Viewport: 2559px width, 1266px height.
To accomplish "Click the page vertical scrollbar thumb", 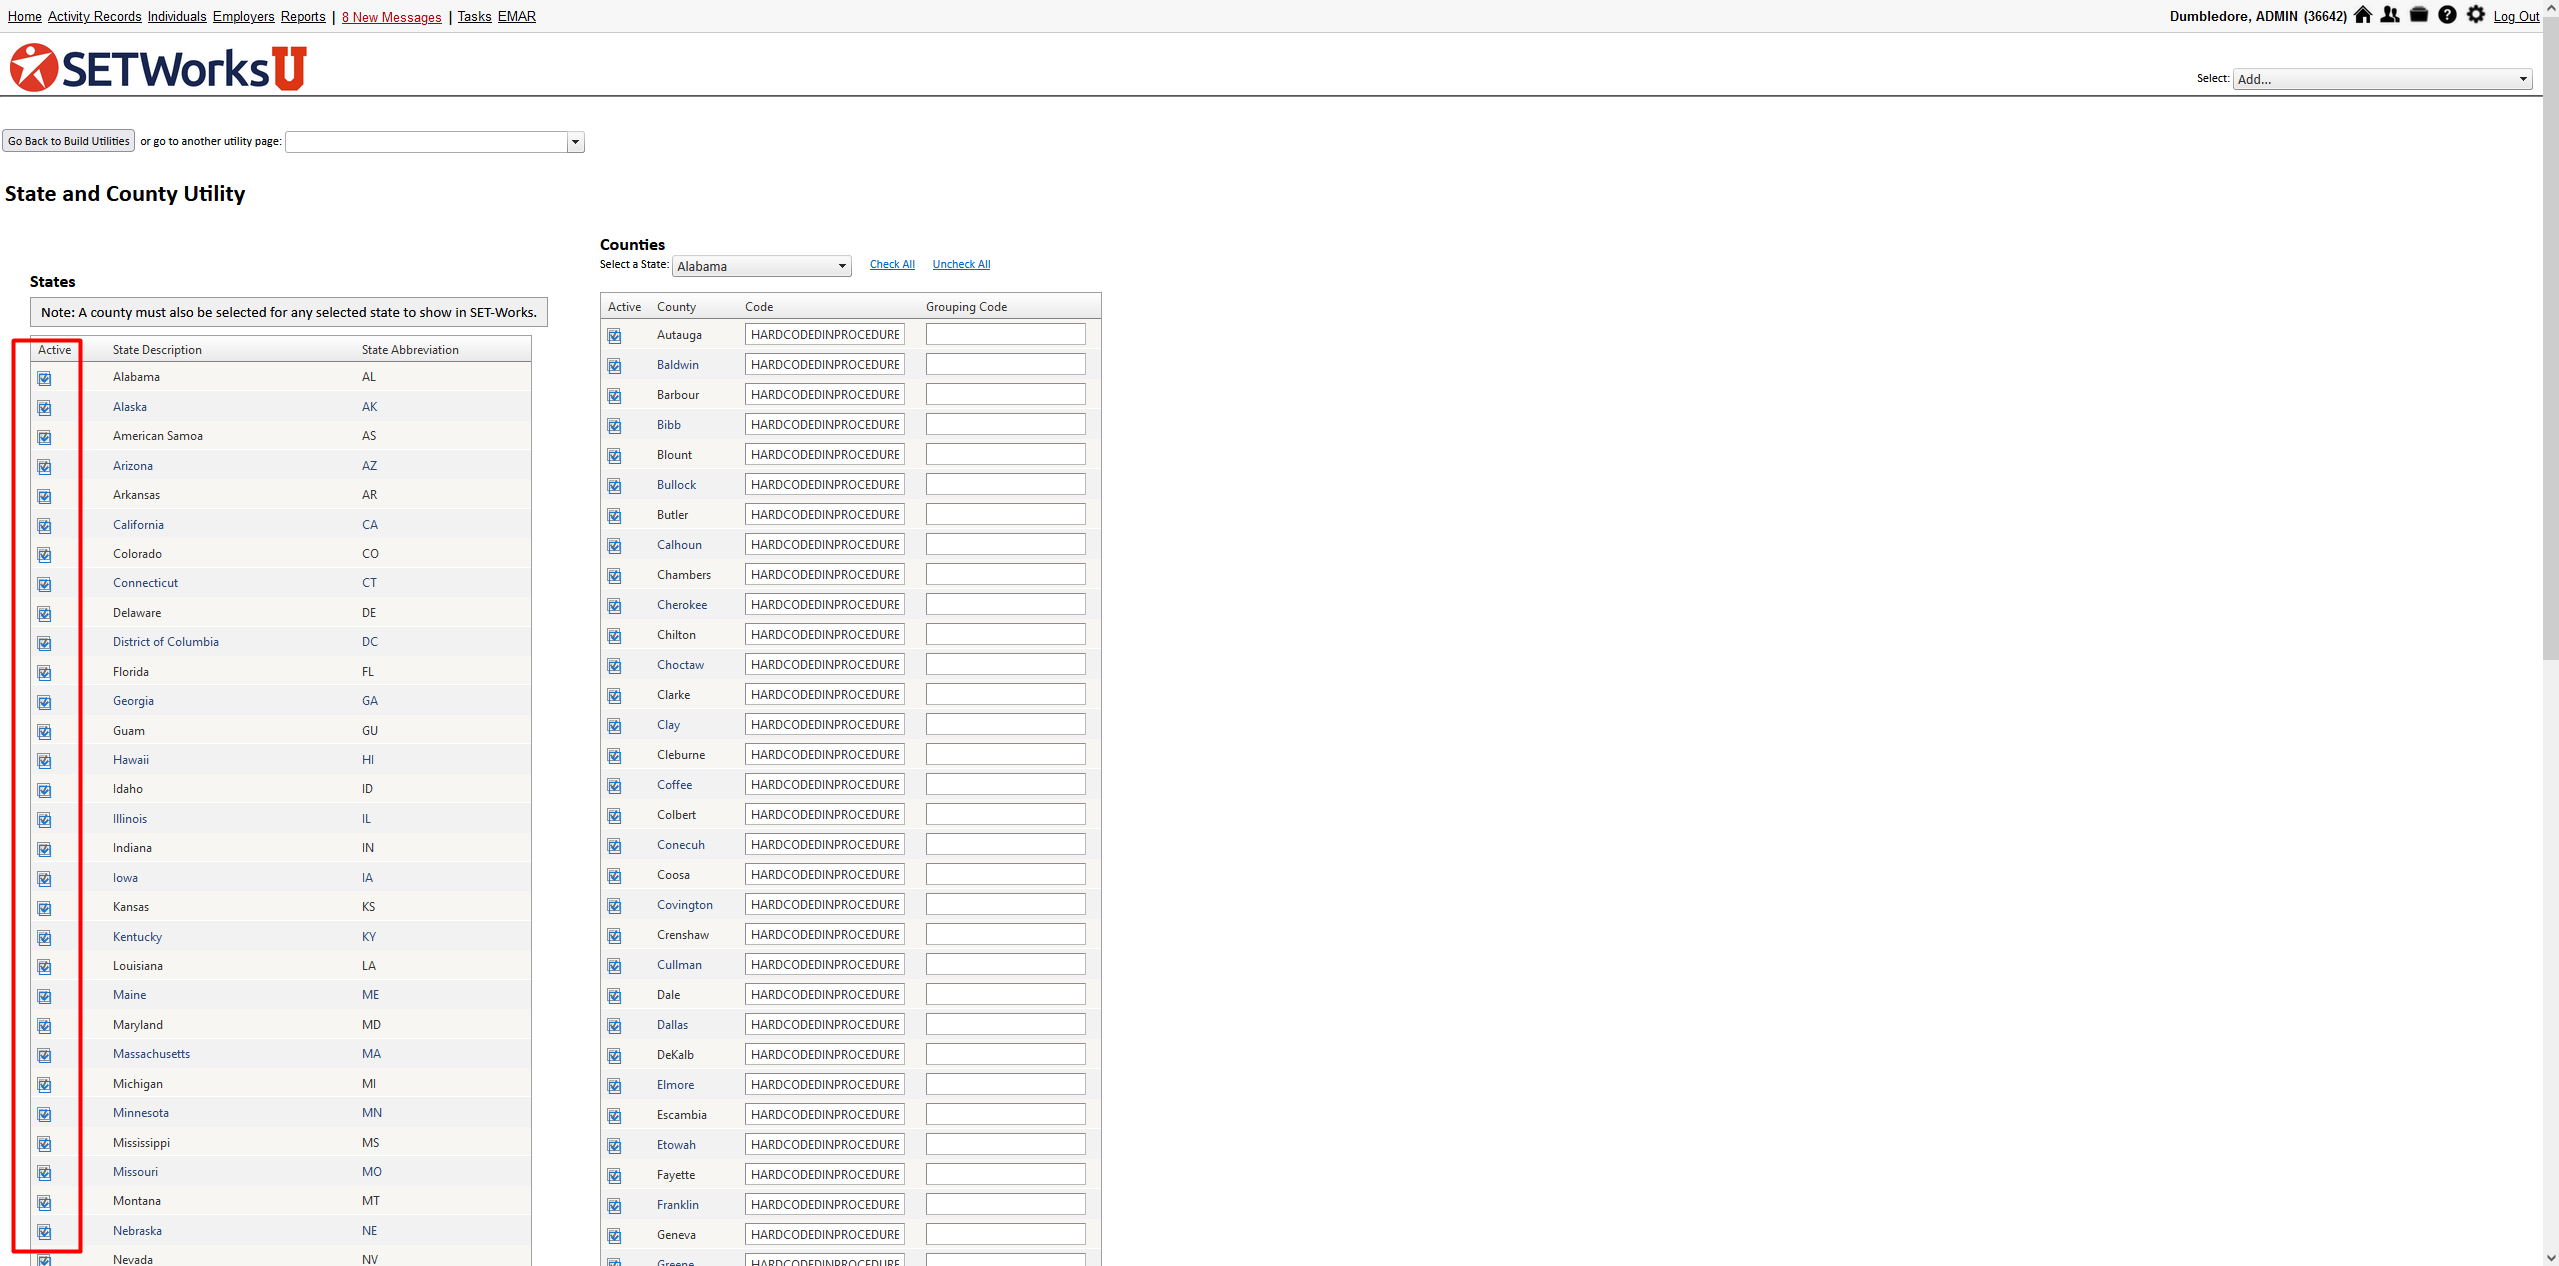I will (2550, 338).
